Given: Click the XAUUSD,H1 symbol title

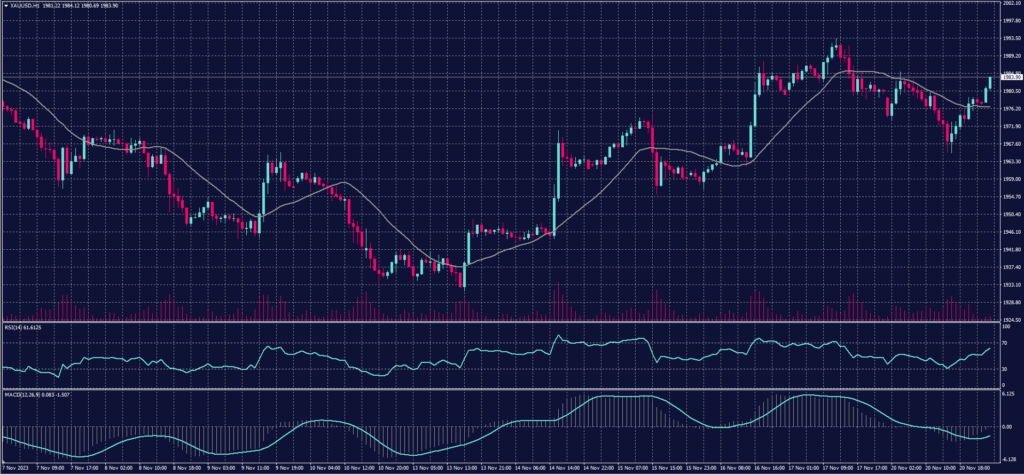Looking at the screenshot, I should [22, 5].
